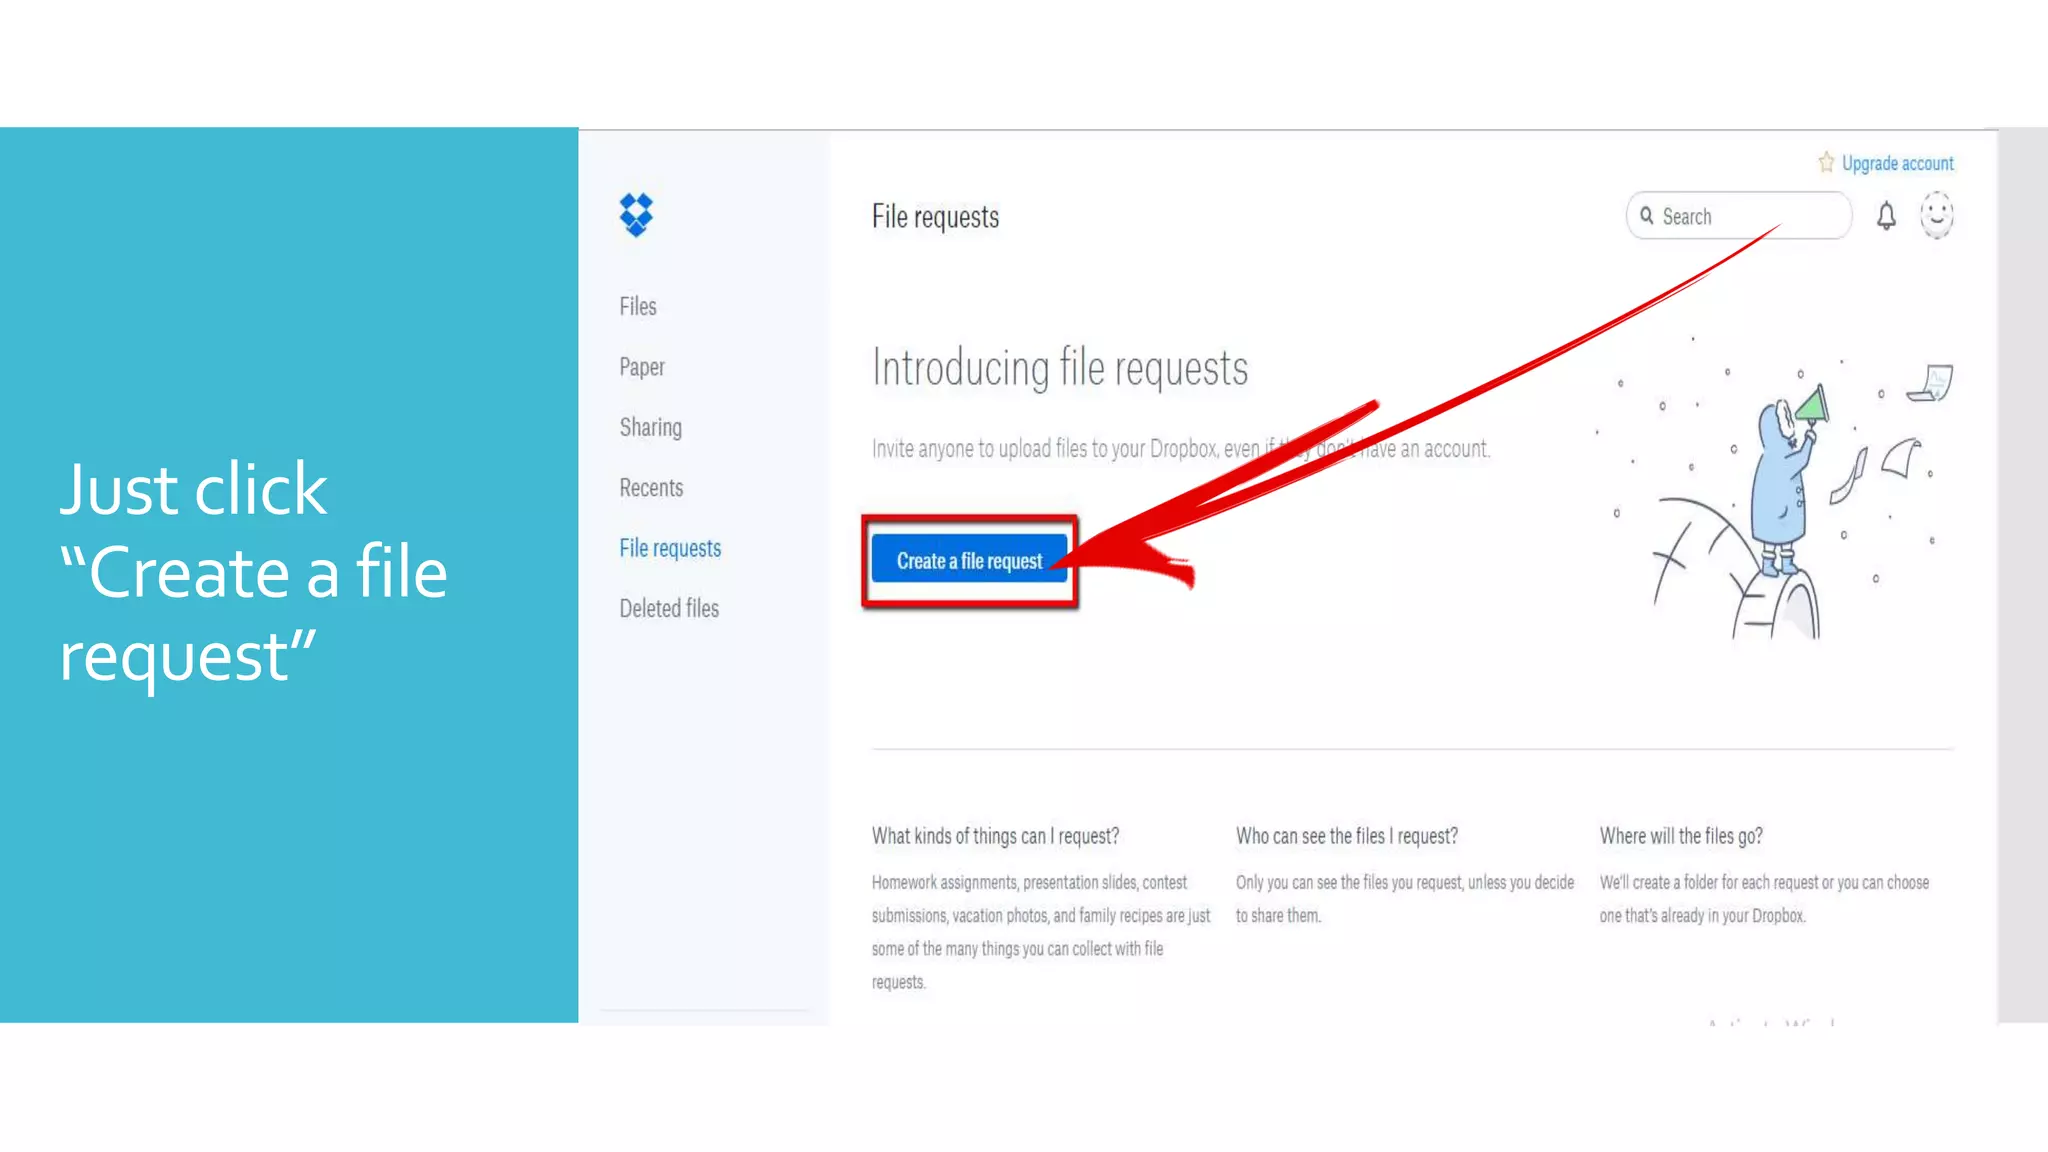Go to Sharing section
This screenshot has height=1152, width=2048.
651,428
